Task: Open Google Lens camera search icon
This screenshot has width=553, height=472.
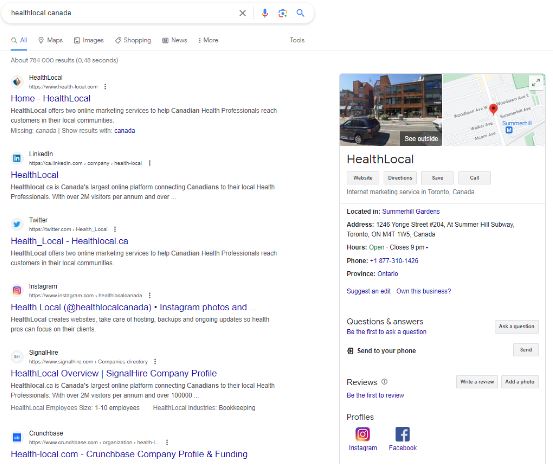Action: [x=282, y=13]
